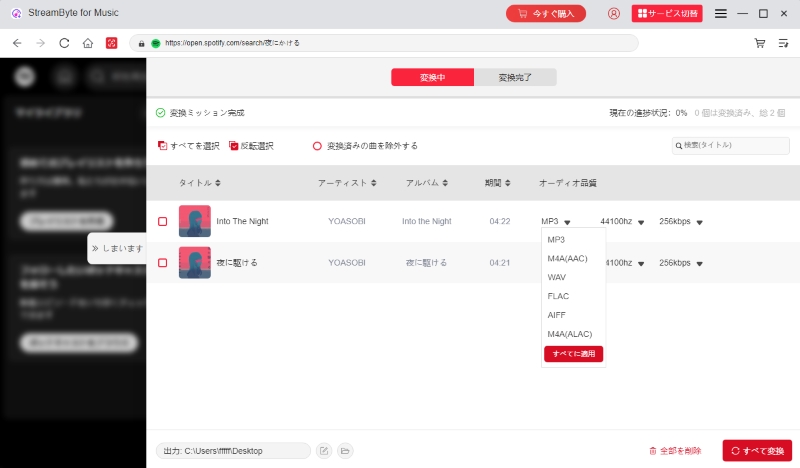Sort by タイトル column arrows
Image resolution: width=800 pixels, height=468 pixels.
coord(218,183)
